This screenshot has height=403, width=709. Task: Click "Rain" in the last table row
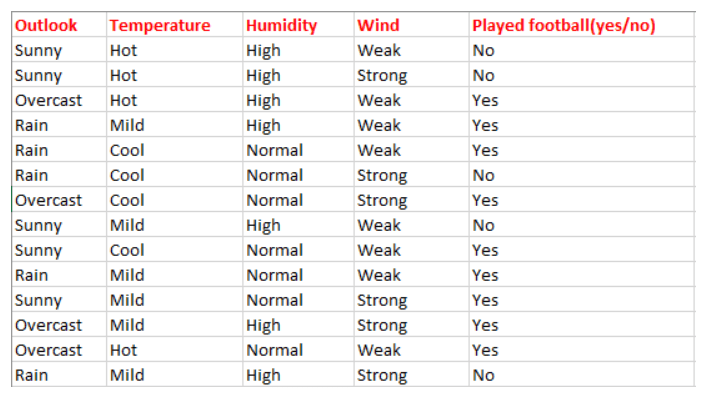(33, 375)
